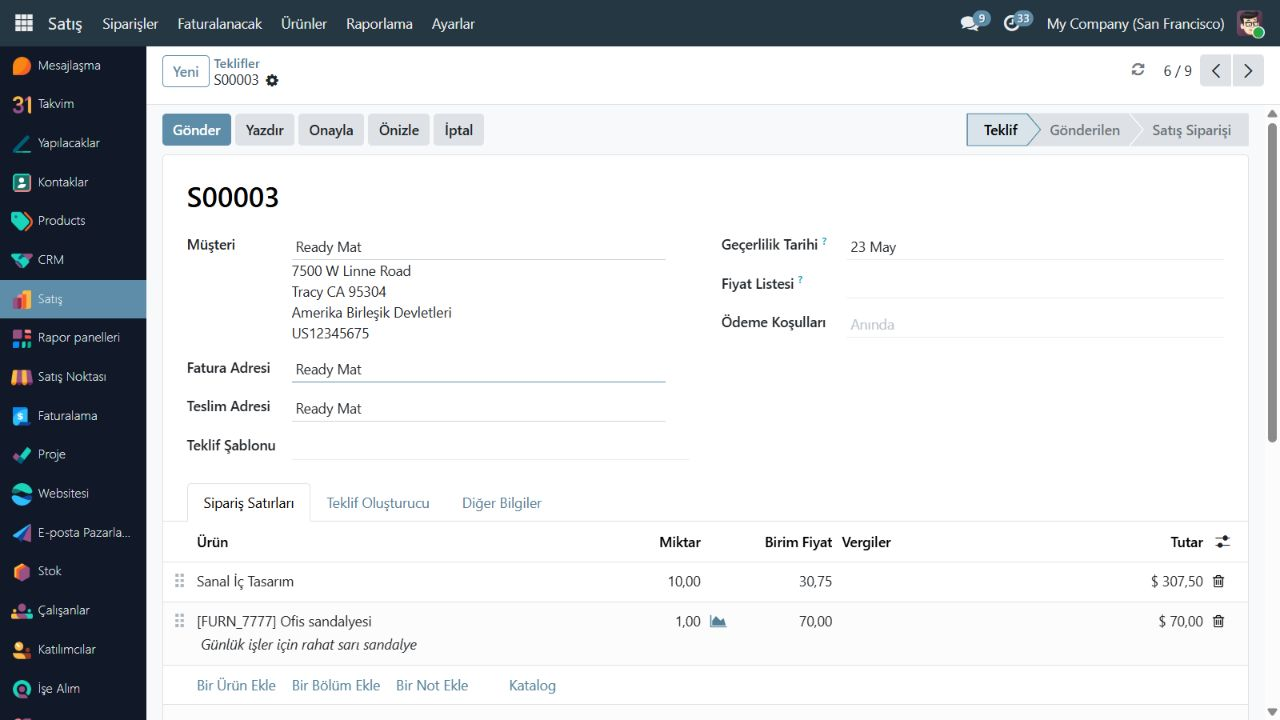The width and height of the screenshot is (1280, 720).
Task: Open Teklif Şablonu dropdown field
Action: [x=490, y=446]
